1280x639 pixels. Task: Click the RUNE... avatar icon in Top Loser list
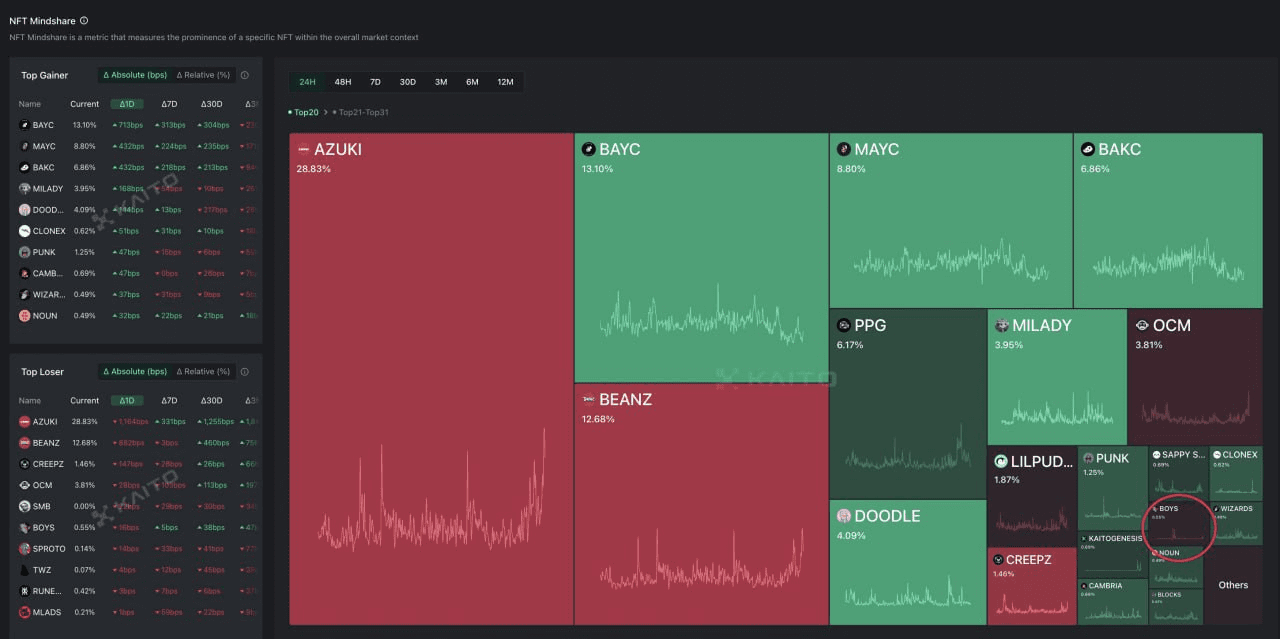(x=24, y=591)
